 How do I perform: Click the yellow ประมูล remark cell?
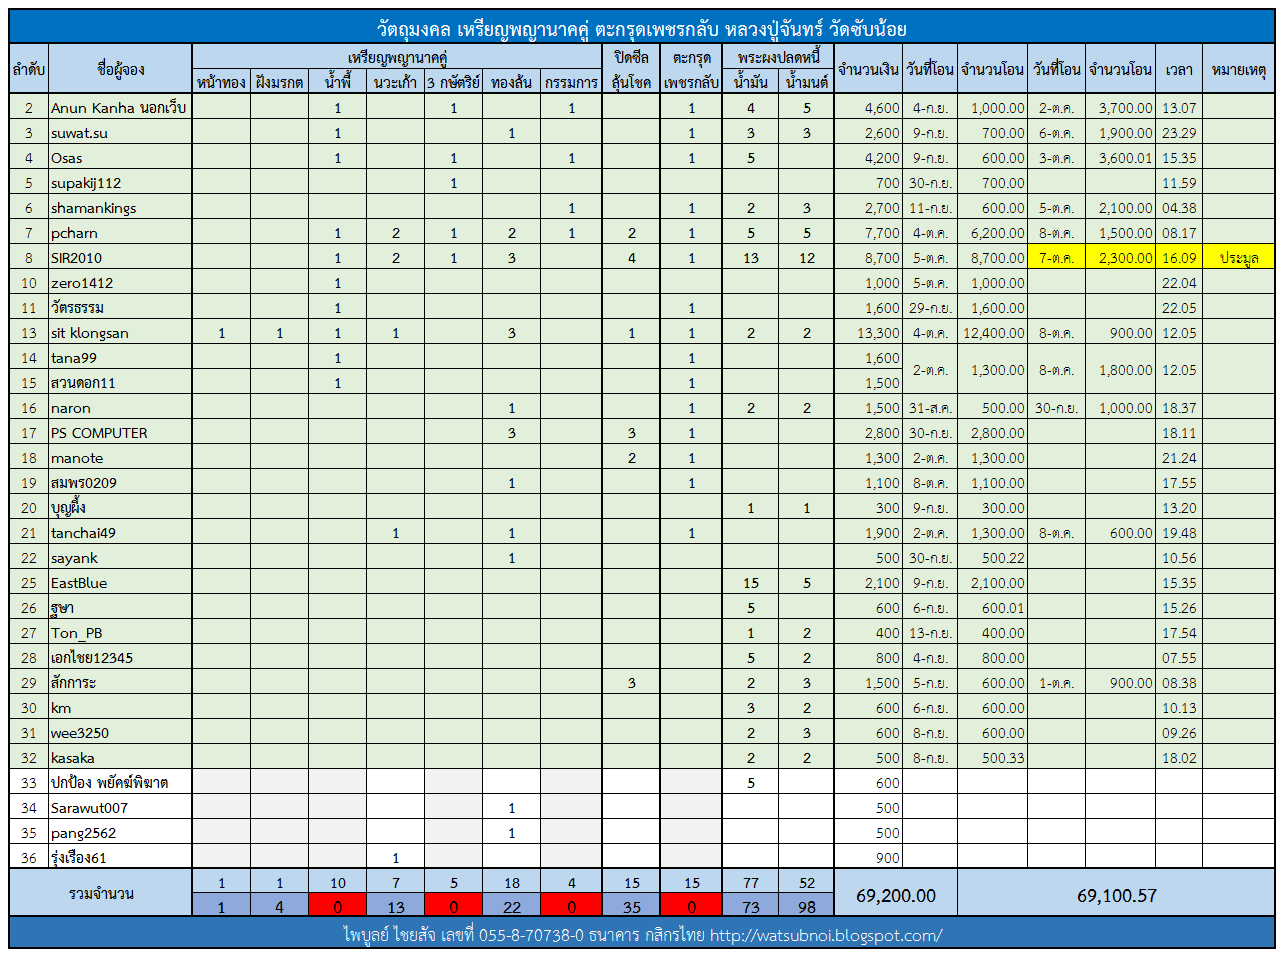(x=1238, y=258)
